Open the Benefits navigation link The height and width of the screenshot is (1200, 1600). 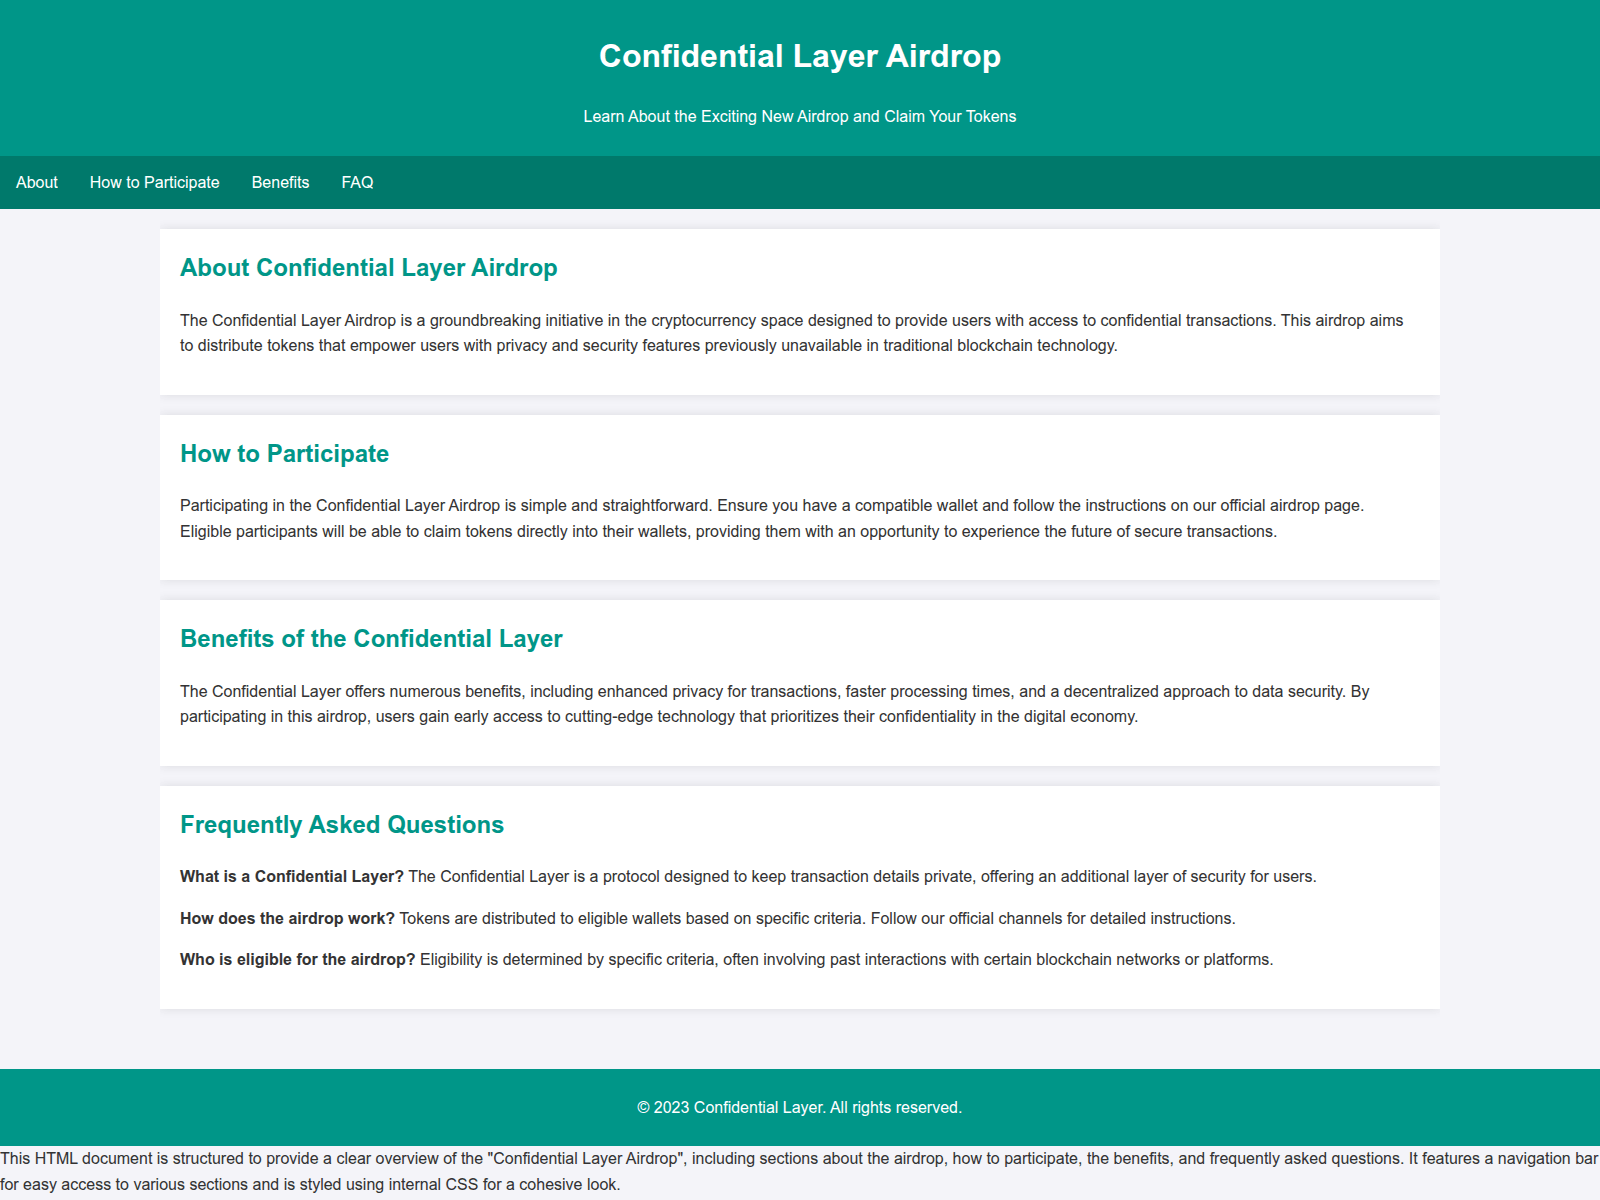[x=281, y=182]
